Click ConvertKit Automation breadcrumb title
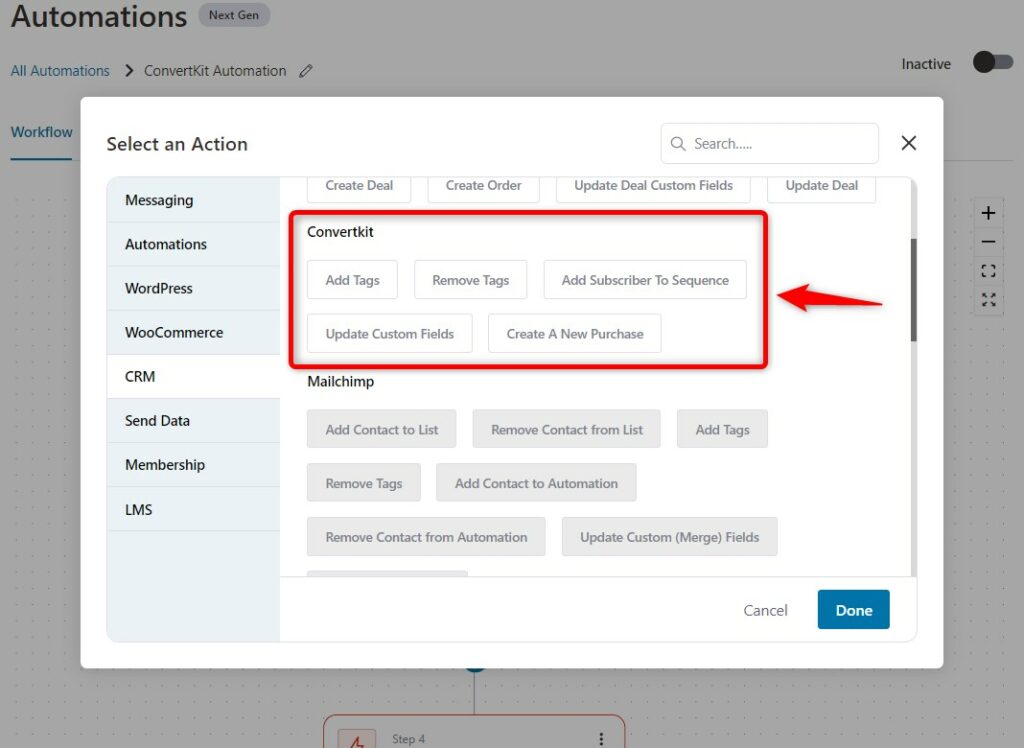The height and width of the screenshot is (748, 1024). (215, 71)
